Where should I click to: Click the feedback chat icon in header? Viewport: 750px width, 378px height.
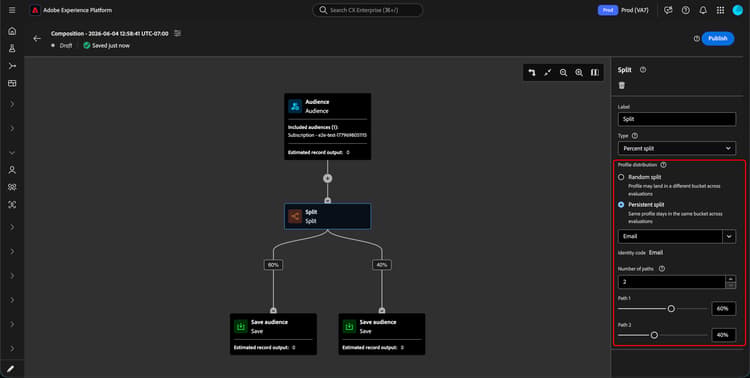668,10
